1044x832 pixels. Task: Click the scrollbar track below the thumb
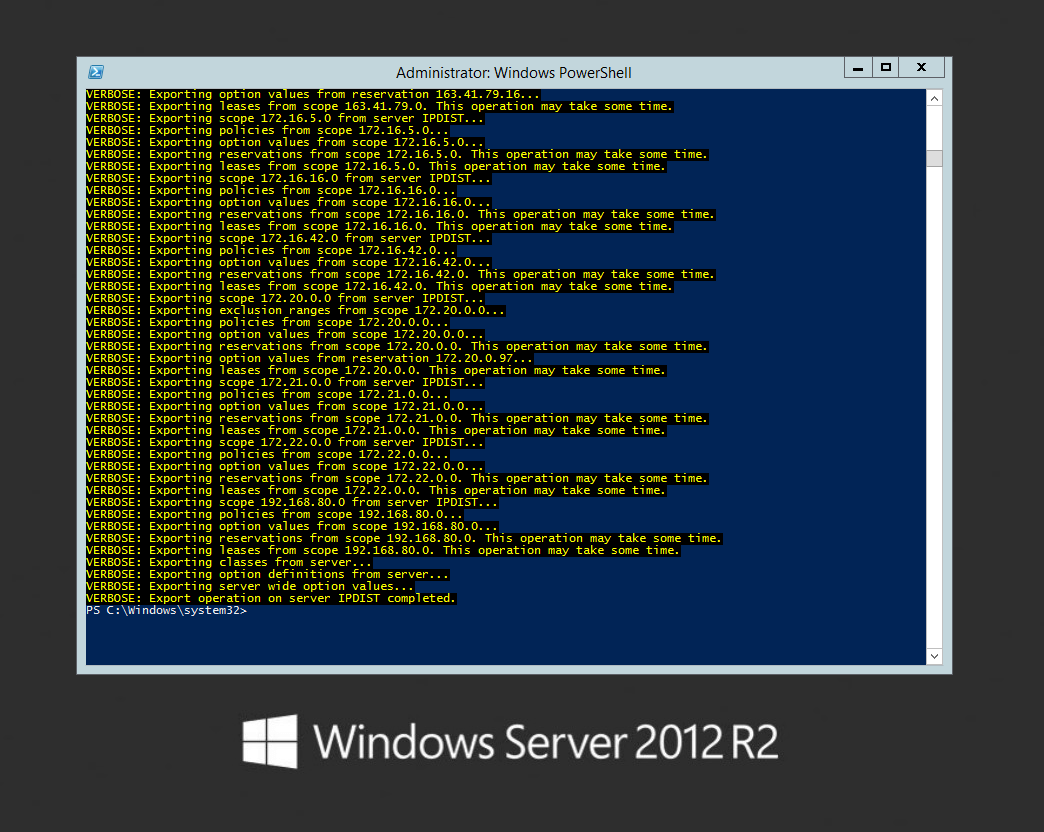click(x=934, y=400)
